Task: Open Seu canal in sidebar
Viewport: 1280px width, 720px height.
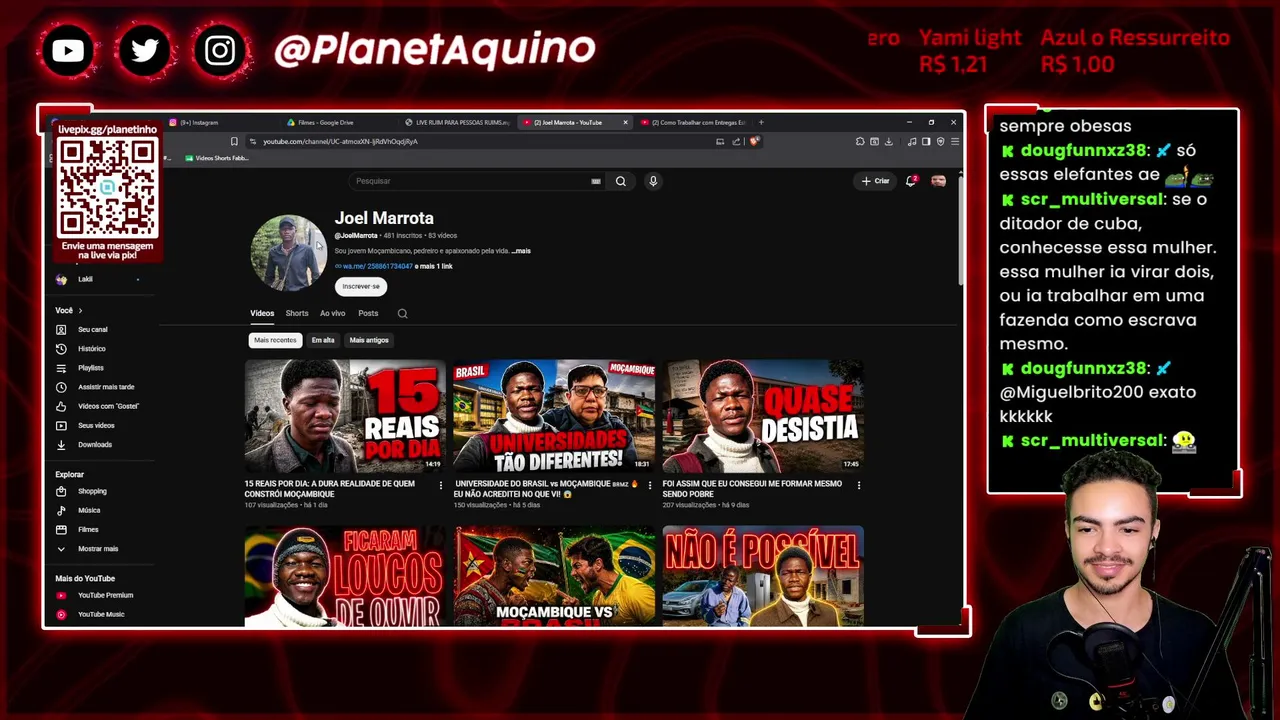Action: coord(93,330)
